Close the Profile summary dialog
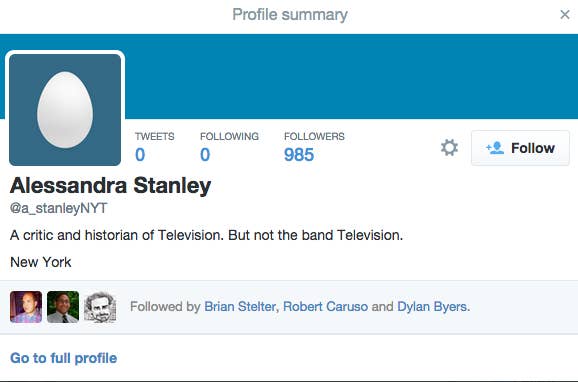 point(565,14)
